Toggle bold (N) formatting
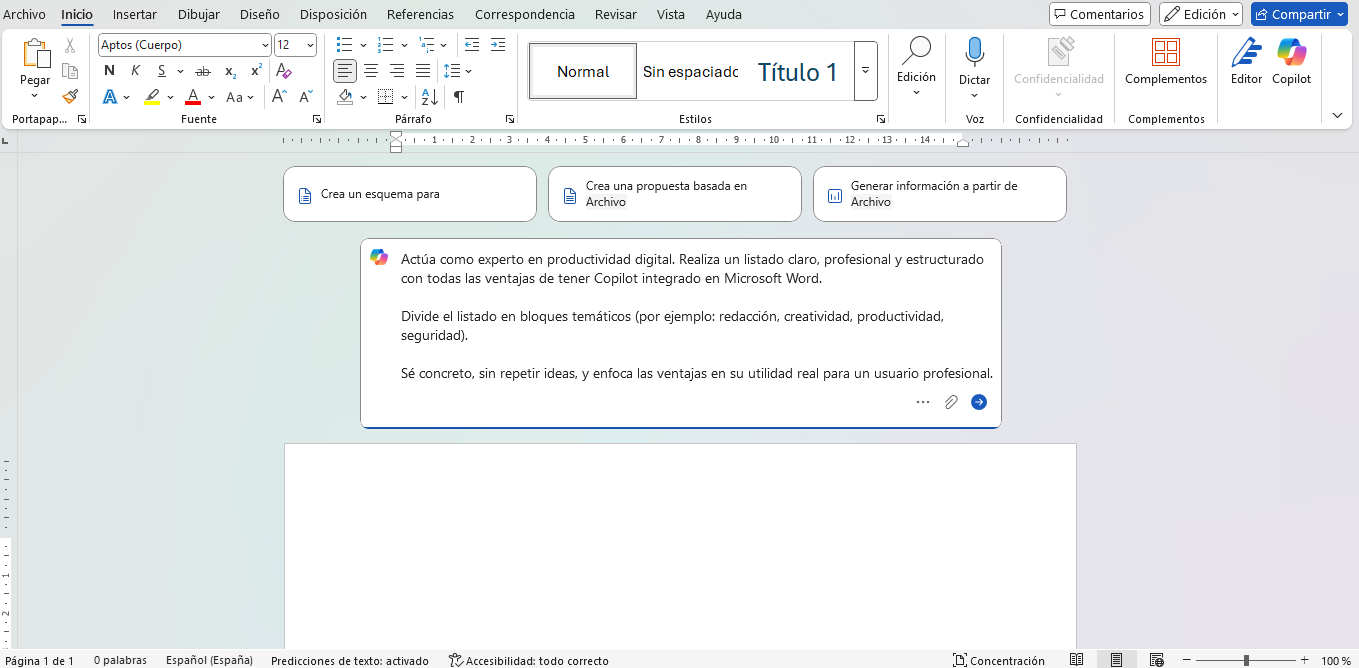Screen dimensions: 1359x668 pyautogui.click(x=109, y=71)
